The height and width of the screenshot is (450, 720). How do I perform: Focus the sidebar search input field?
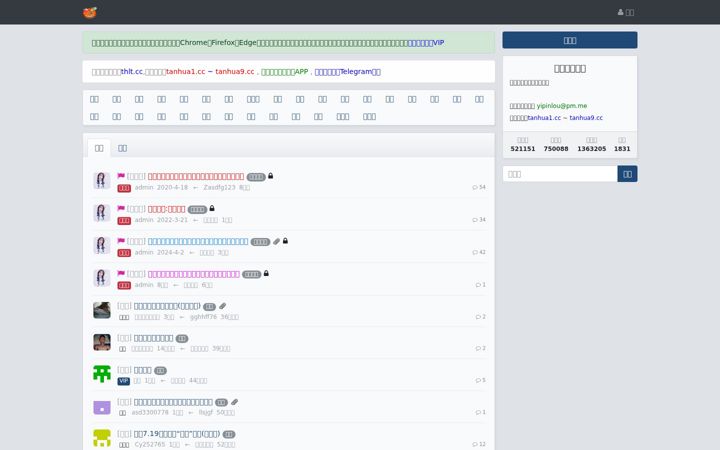coord(560,174)
